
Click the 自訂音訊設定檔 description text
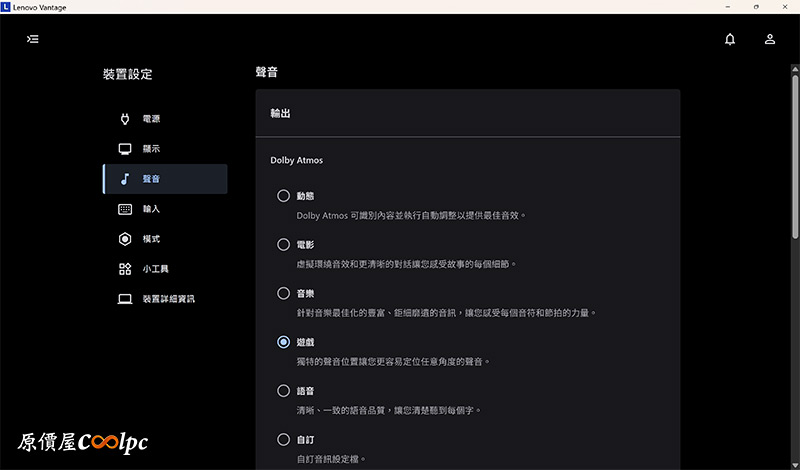(x=332, y=459)
